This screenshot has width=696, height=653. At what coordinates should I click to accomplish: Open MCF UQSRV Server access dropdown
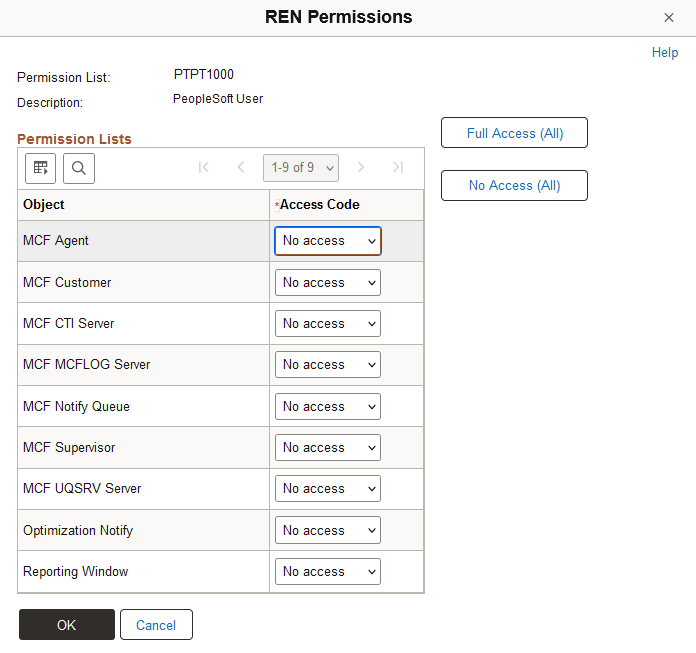(328, 488)
